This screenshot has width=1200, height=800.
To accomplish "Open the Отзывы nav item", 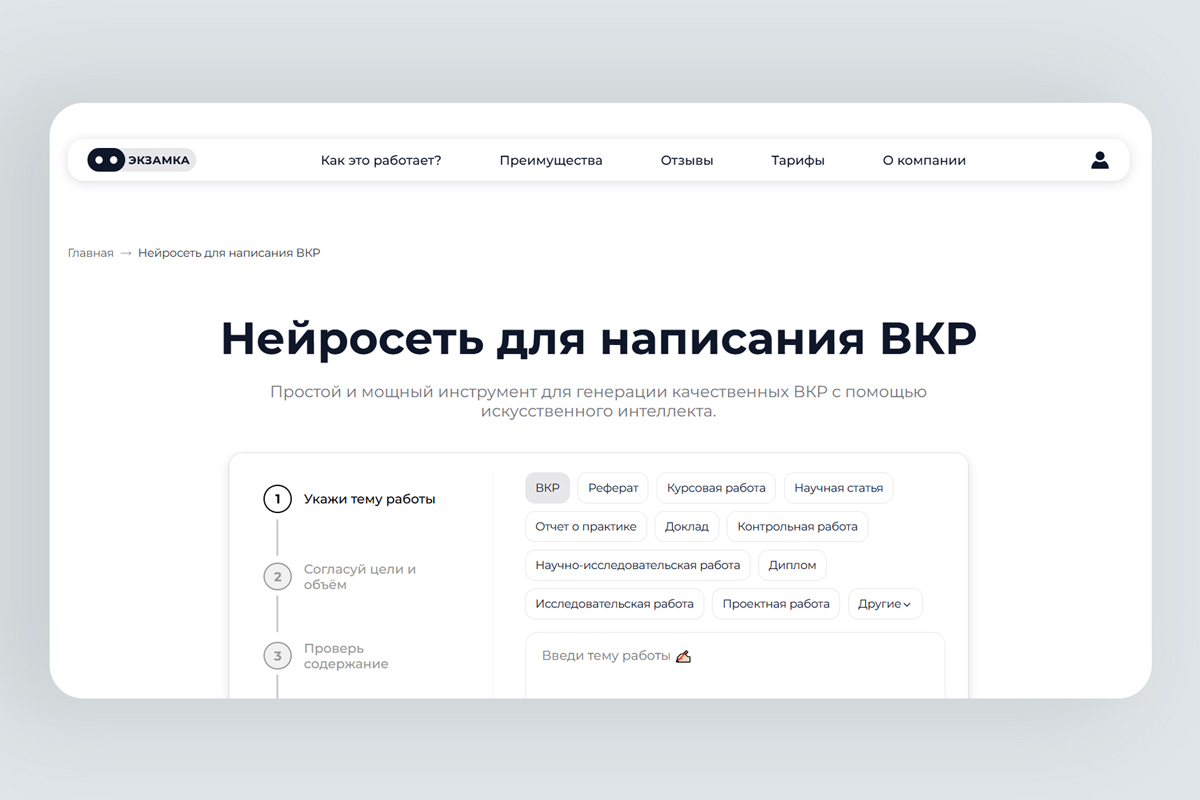I will pyautogui.click(x=687, y=160).
